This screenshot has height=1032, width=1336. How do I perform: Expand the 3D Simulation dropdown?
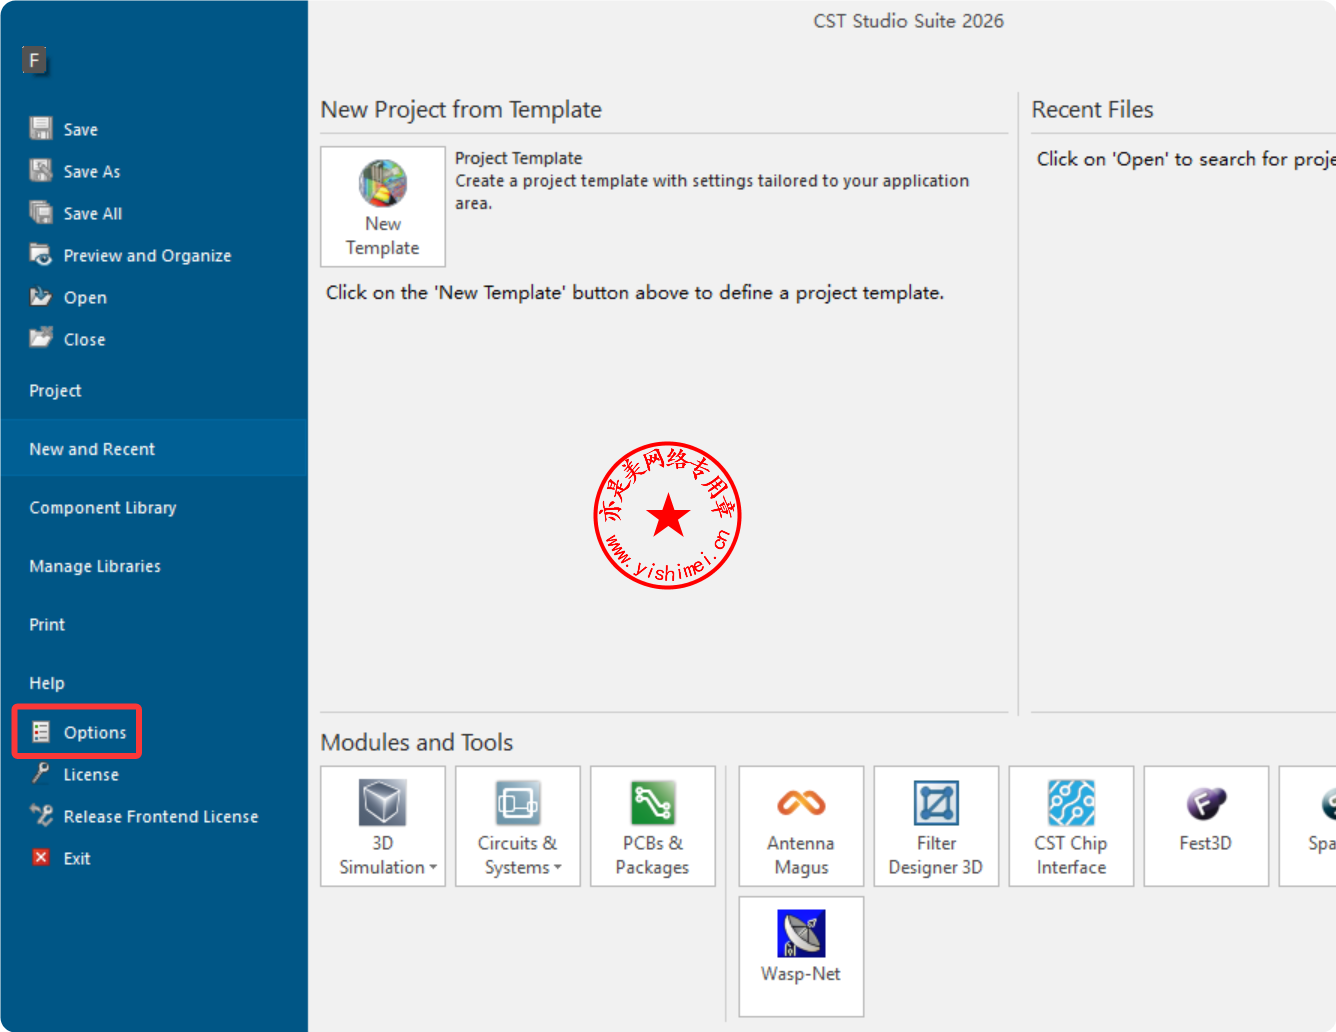433,868
